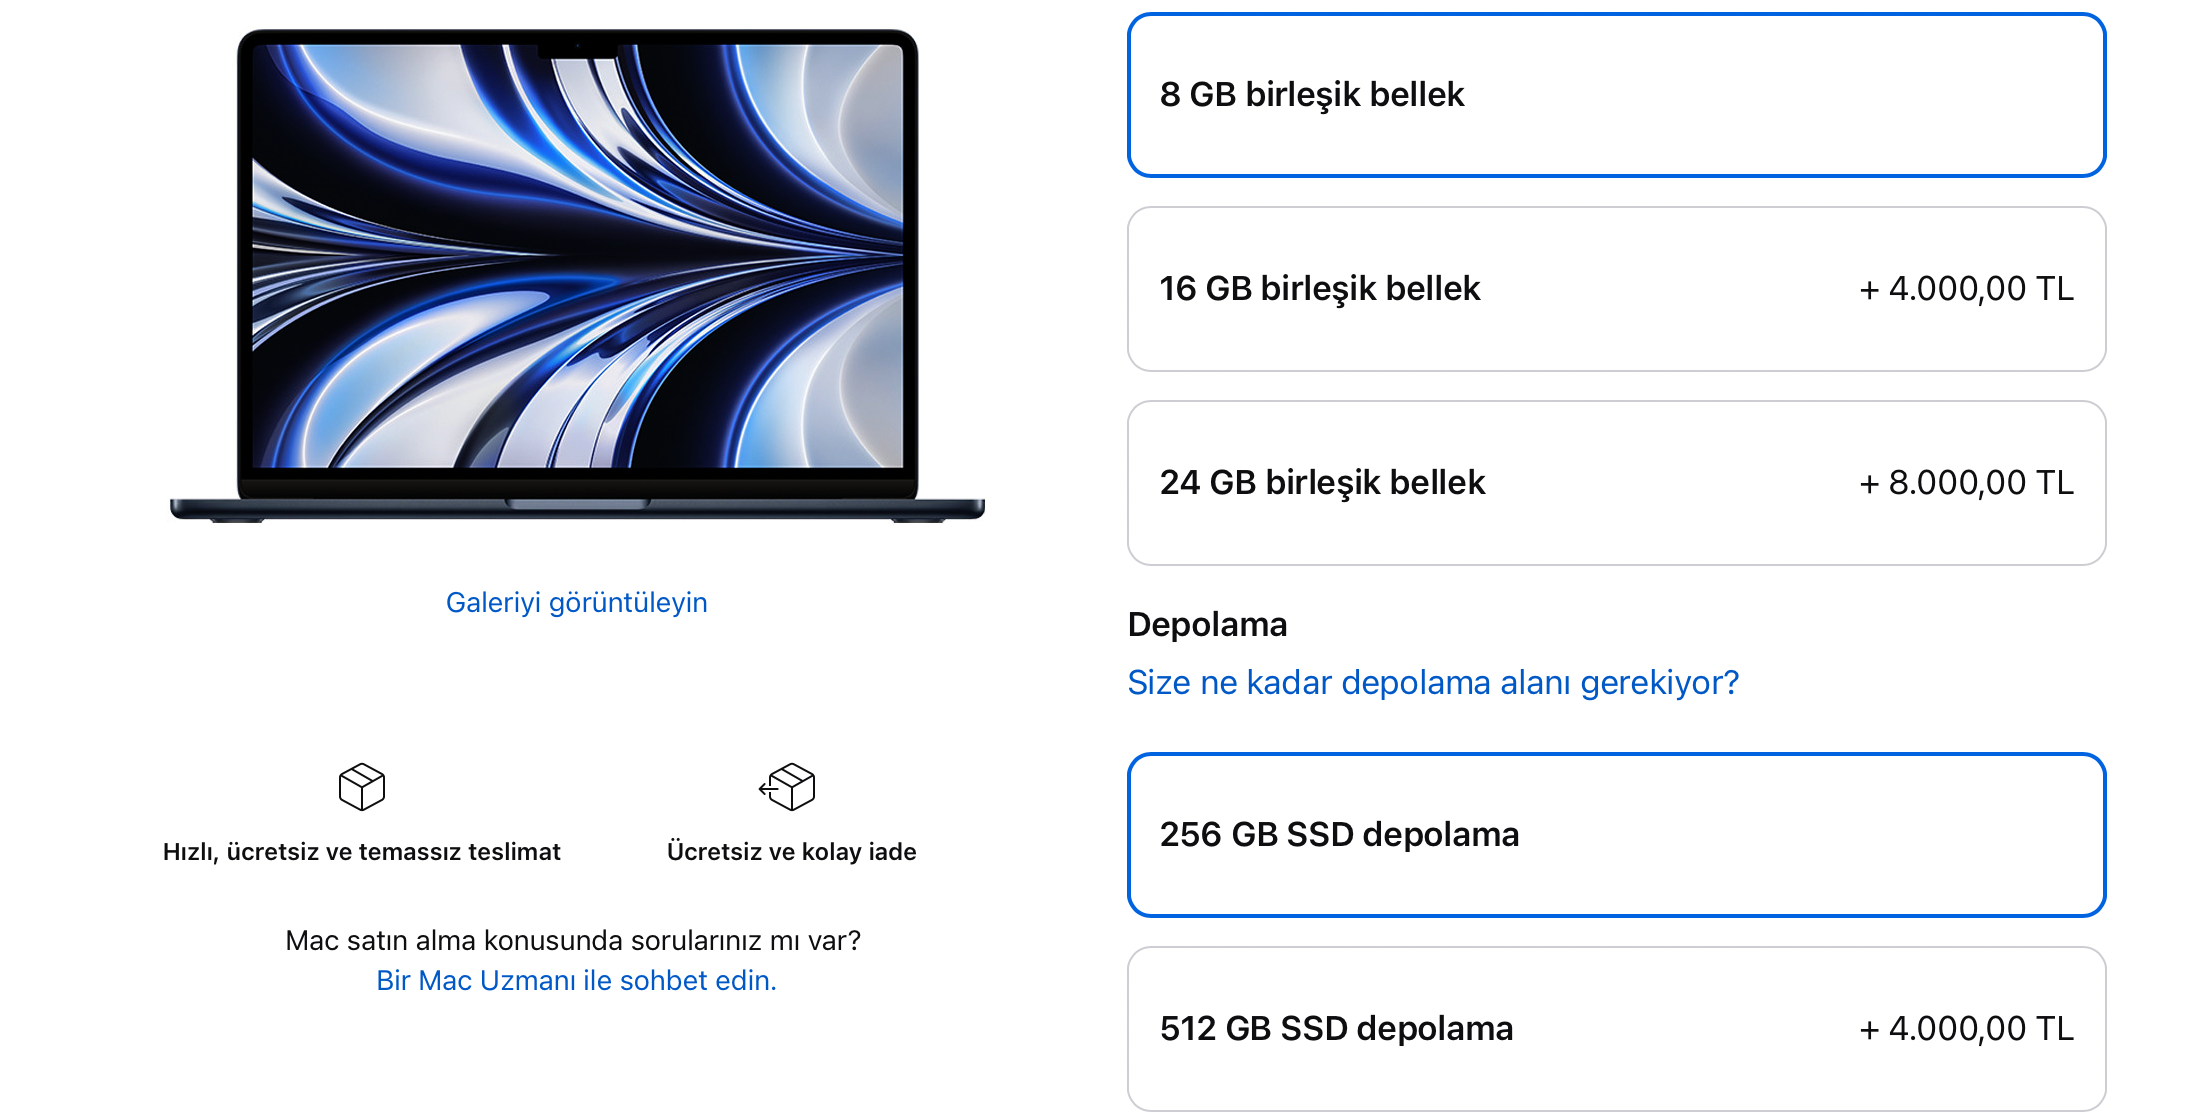
Task: Choose 512 GB SSD depolama option
Action: 1616,1029
